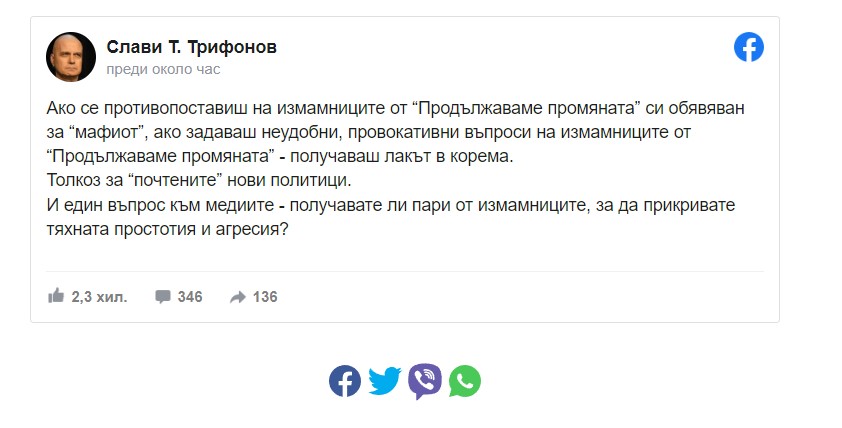The width and height of the screenshot is (842, 428).
Task: Click the like count "2,3 хил."
Action: [99, 297]
